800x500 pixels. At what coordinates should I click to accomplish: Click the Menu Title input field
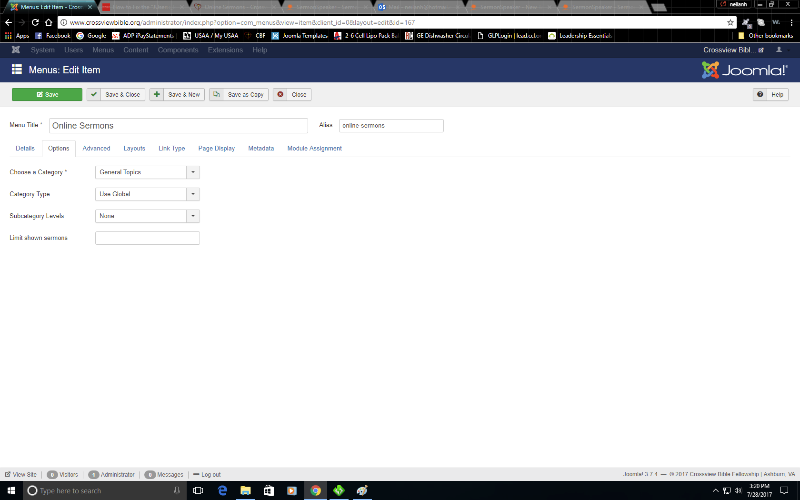click(178, 126)
